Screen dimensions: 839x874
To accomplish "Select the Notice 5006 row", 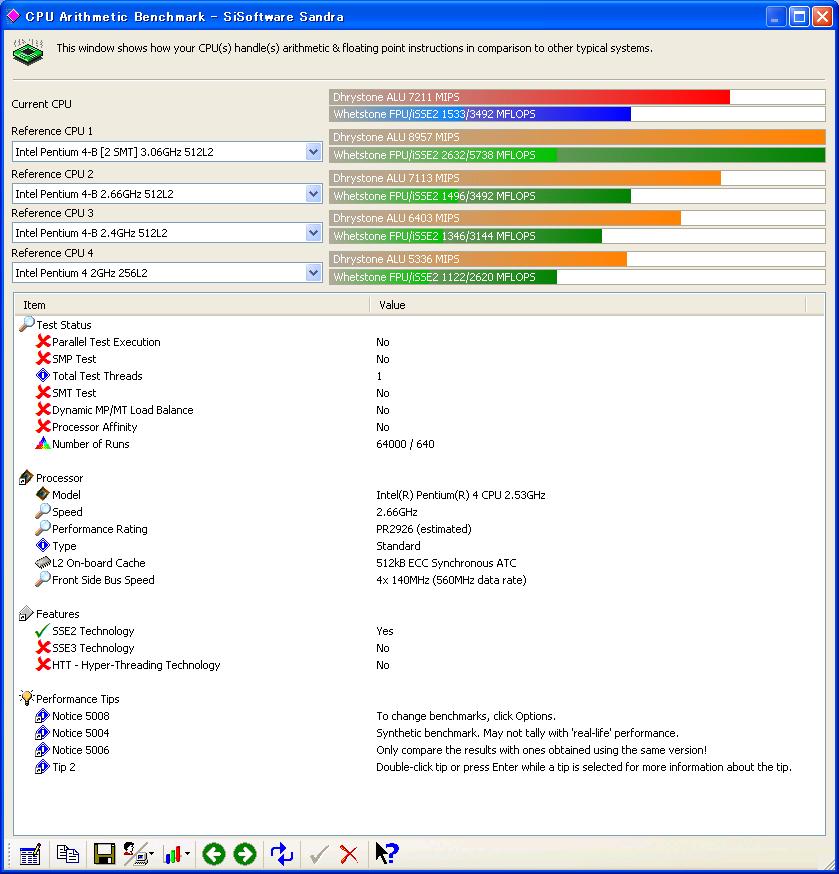I will click(419, 750).
